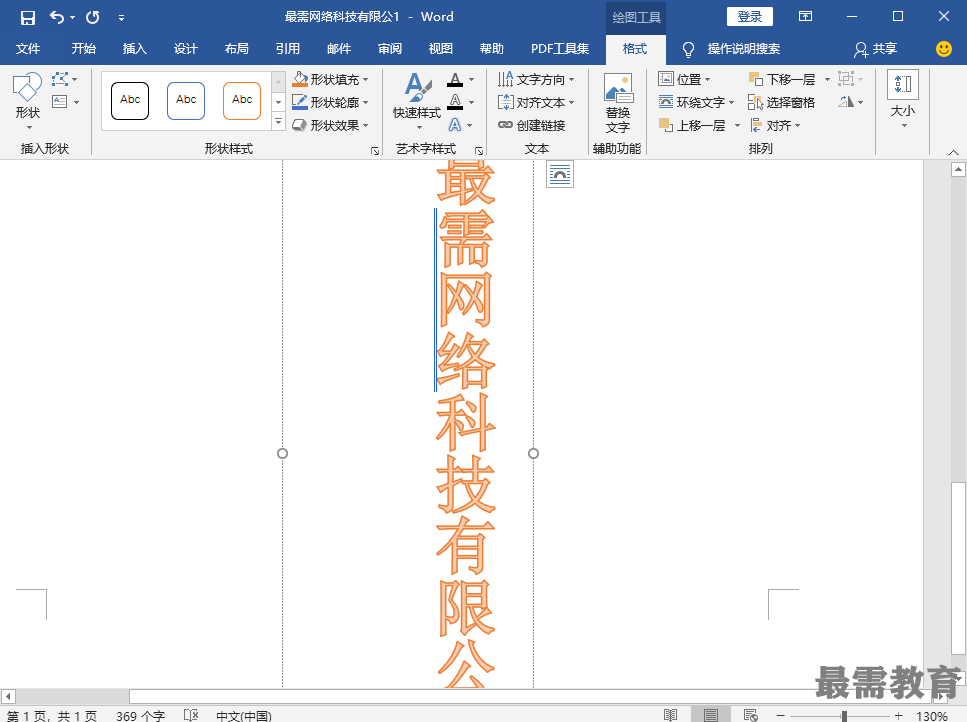Image resolution: width=967 pixels, height=722 pixels.
Task: Switch to the 开始 (Home) tab
Action: point(83,49)
